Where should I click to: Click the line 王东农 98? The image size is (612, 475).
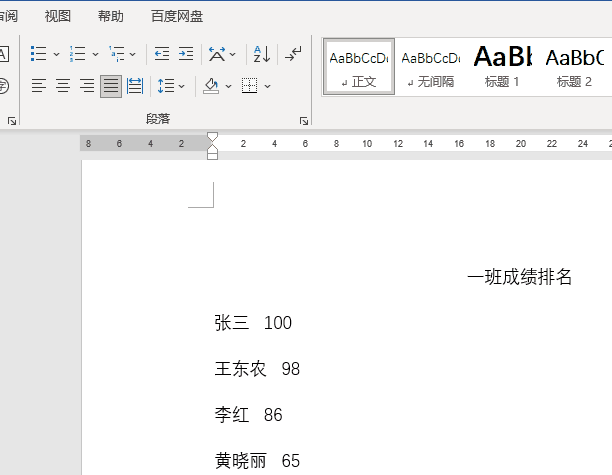[x=257, y=369]
